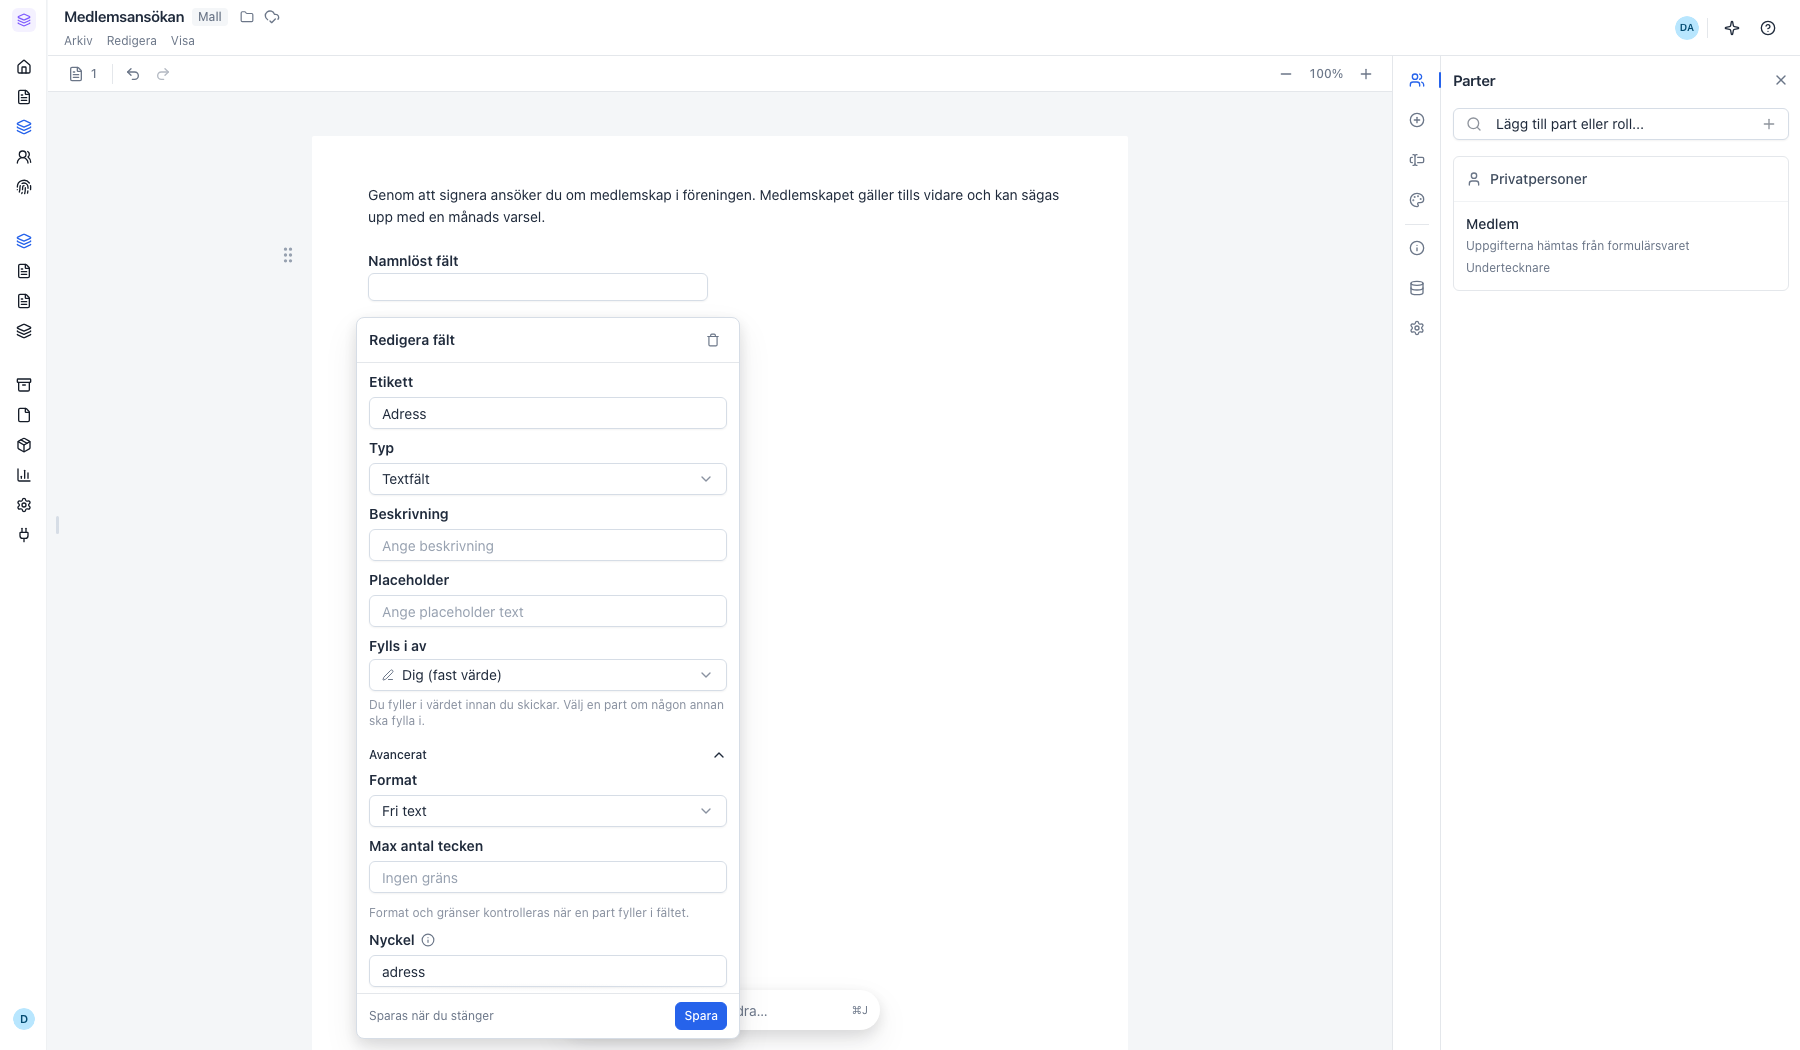Open the Format dropdown showing Fri text

coord(548,811)
